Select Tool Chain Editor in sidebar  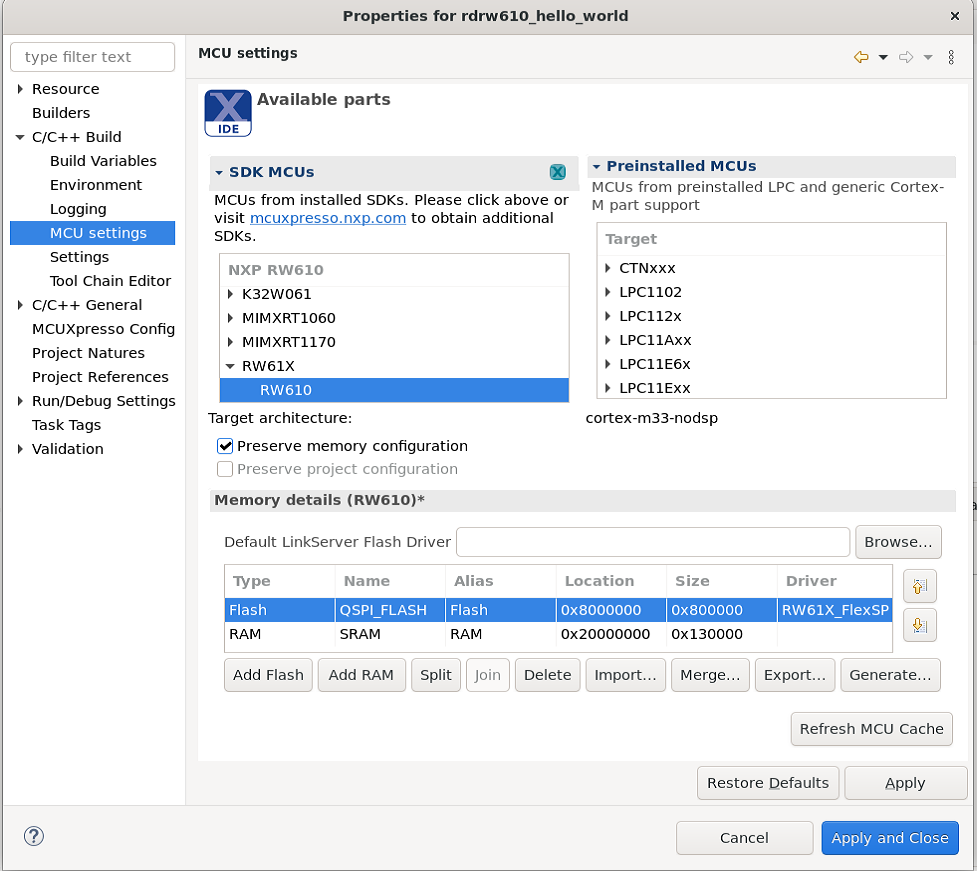click(110, 281)
